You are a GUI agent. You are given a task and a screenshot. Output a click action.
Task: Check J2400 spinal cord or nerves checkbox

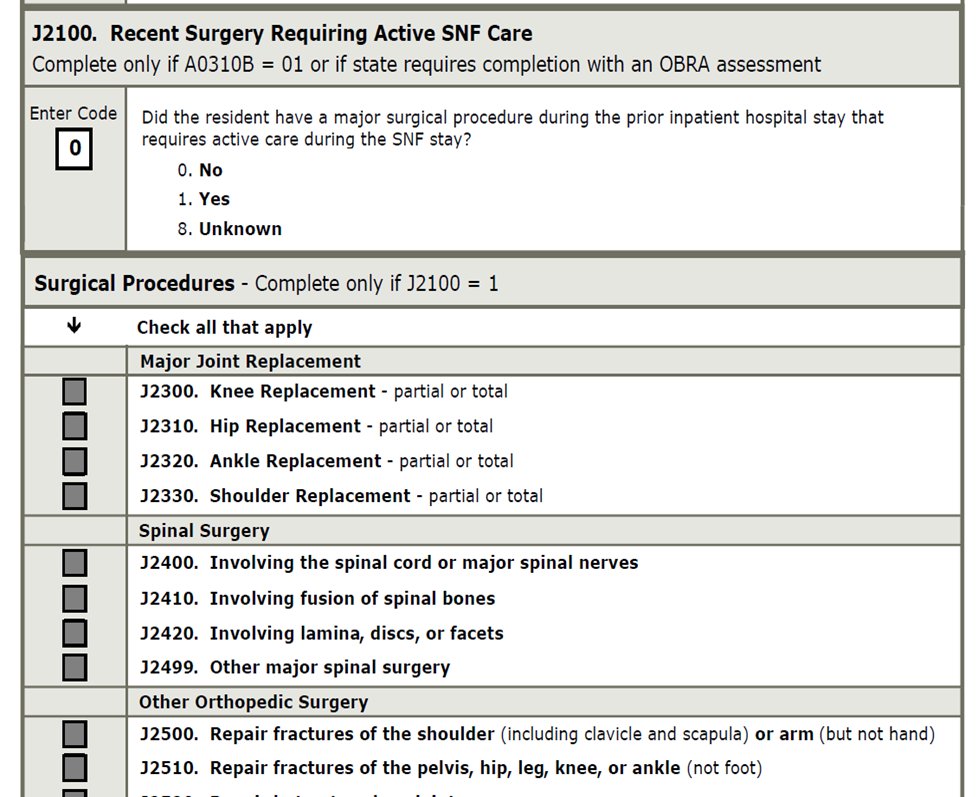pyautogui.click(x=74, y=564)
